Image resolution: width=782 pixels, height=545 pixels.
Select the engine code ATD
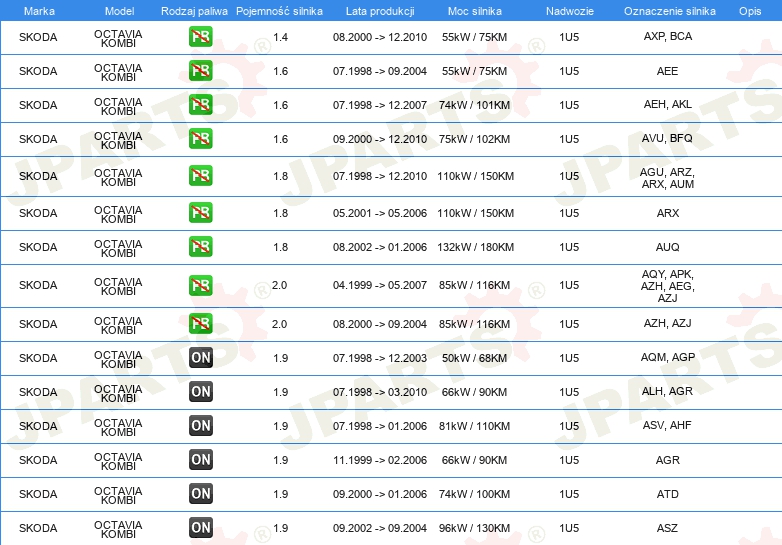point(668,494)
